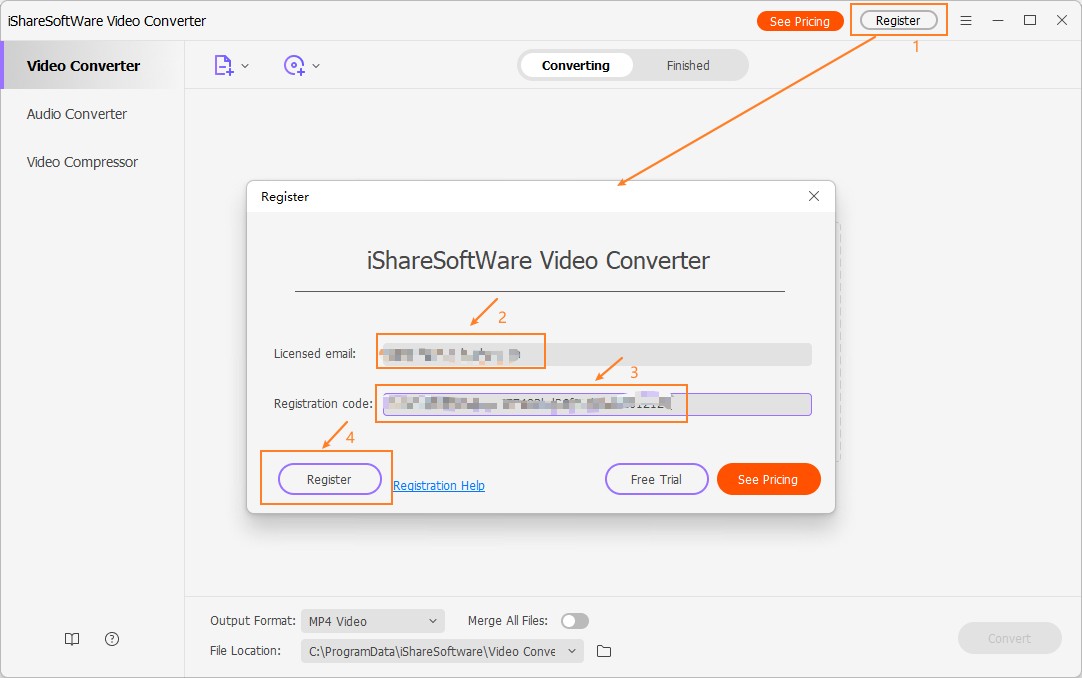Click the disabled Convert button
Screen dimensions: 1082x678
pyautogui.click(x=1010, y=639)
